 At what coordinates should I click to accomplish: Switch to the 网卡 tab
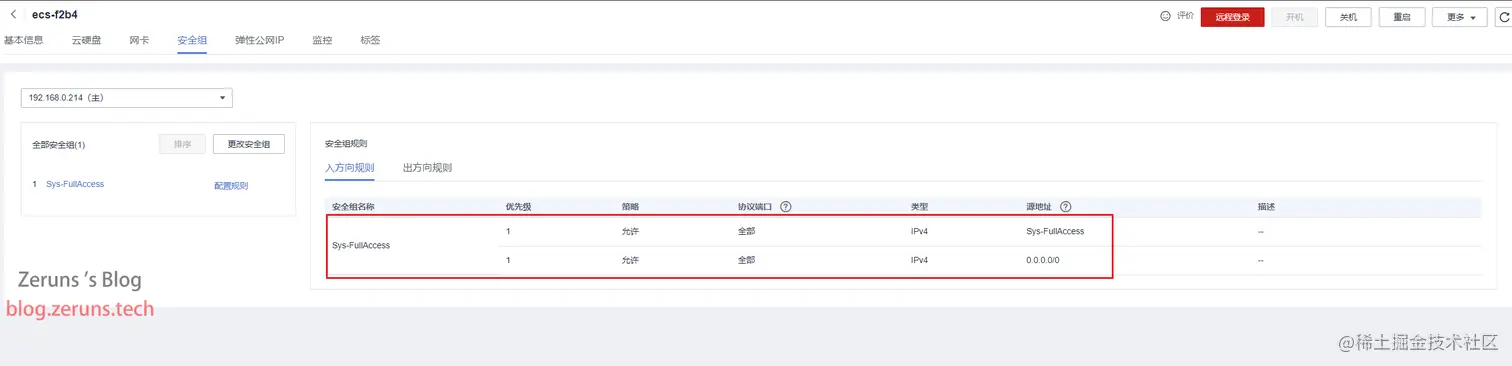(x=139, y=40)
